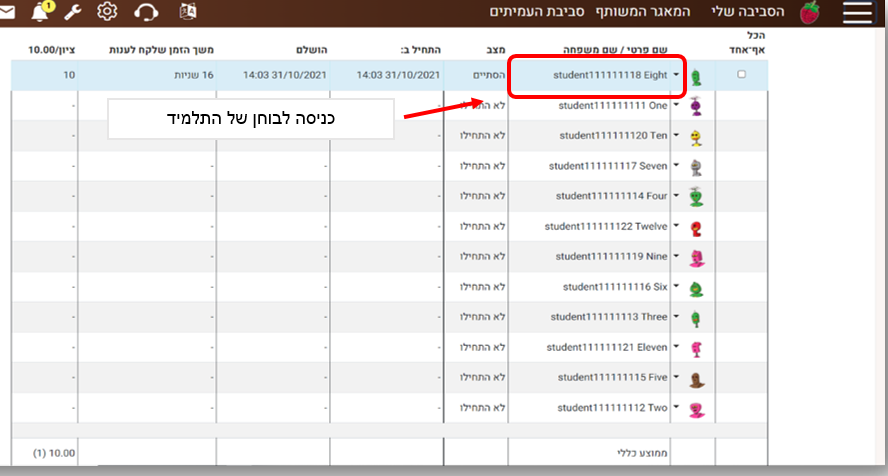Expand dropdown arrow beside student111111122 Twelve

677,227
